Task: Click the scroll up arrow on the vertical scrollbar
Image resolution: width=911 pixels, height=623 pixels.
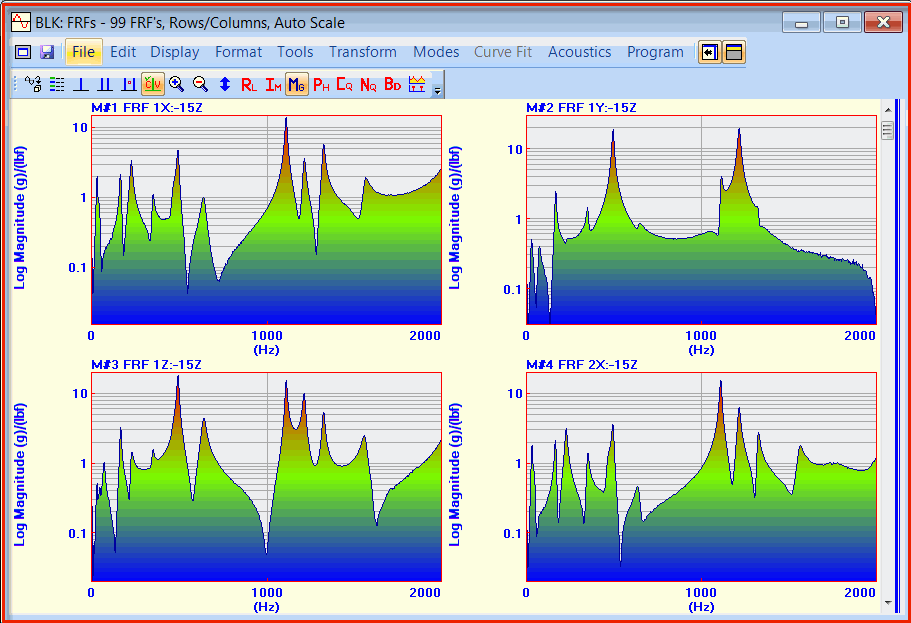Action: coord(888,109)
